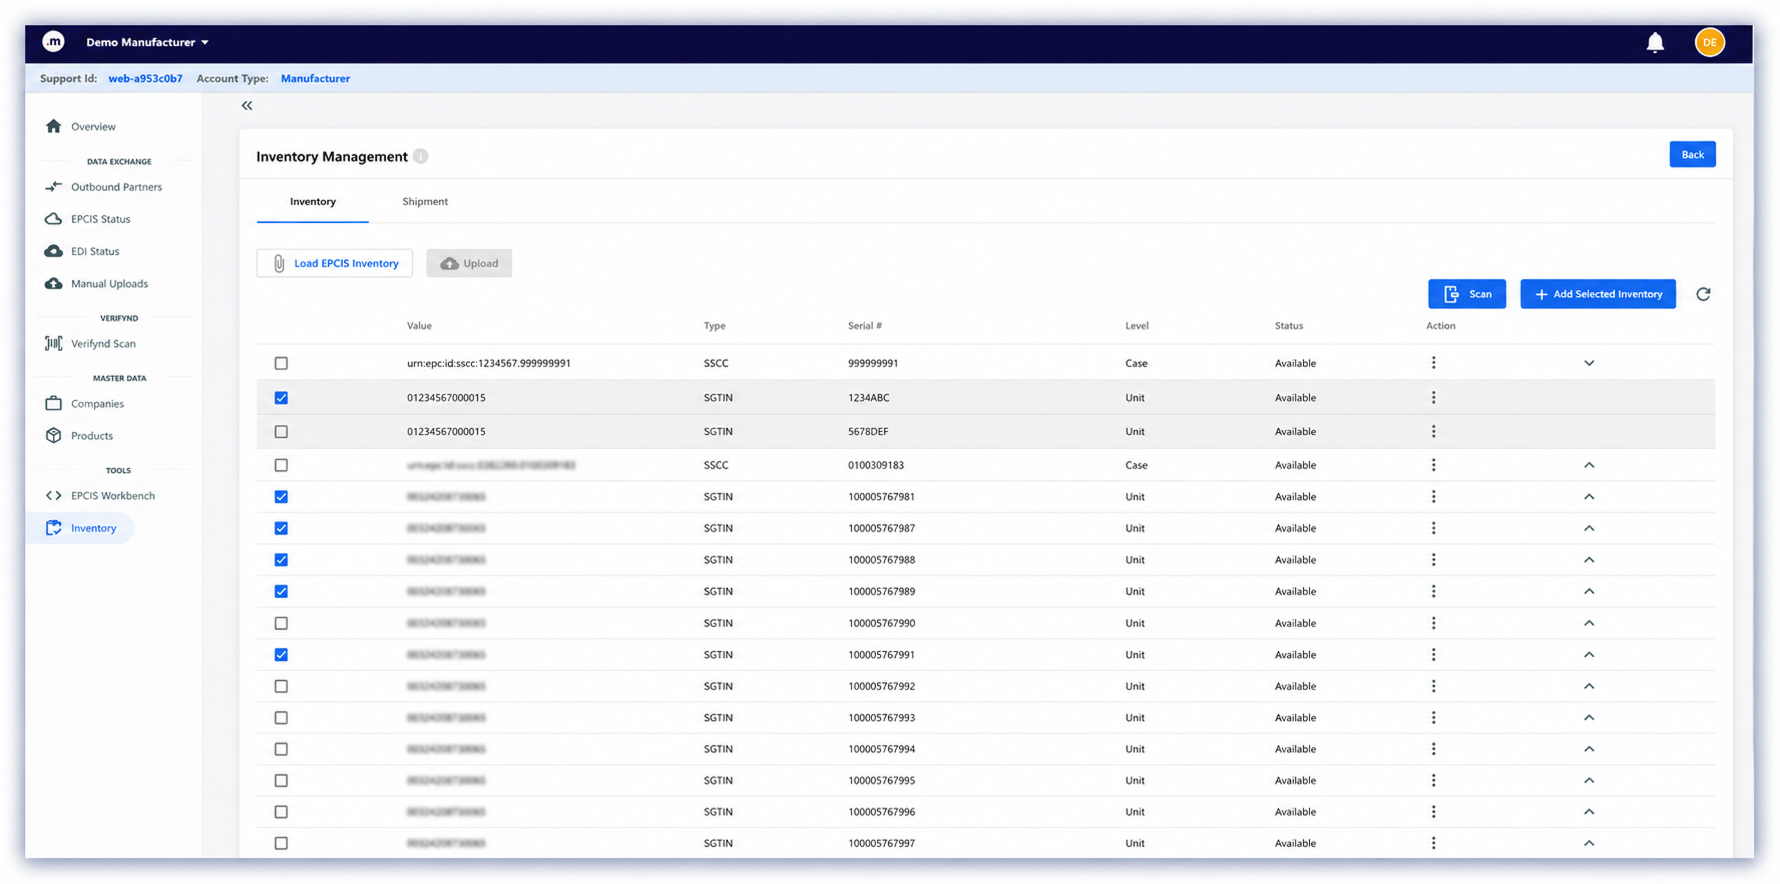Image resolution: width=1780 pixels, height=884 pixels.
Task: Check the box for serial 999999991
Action: 281,363
